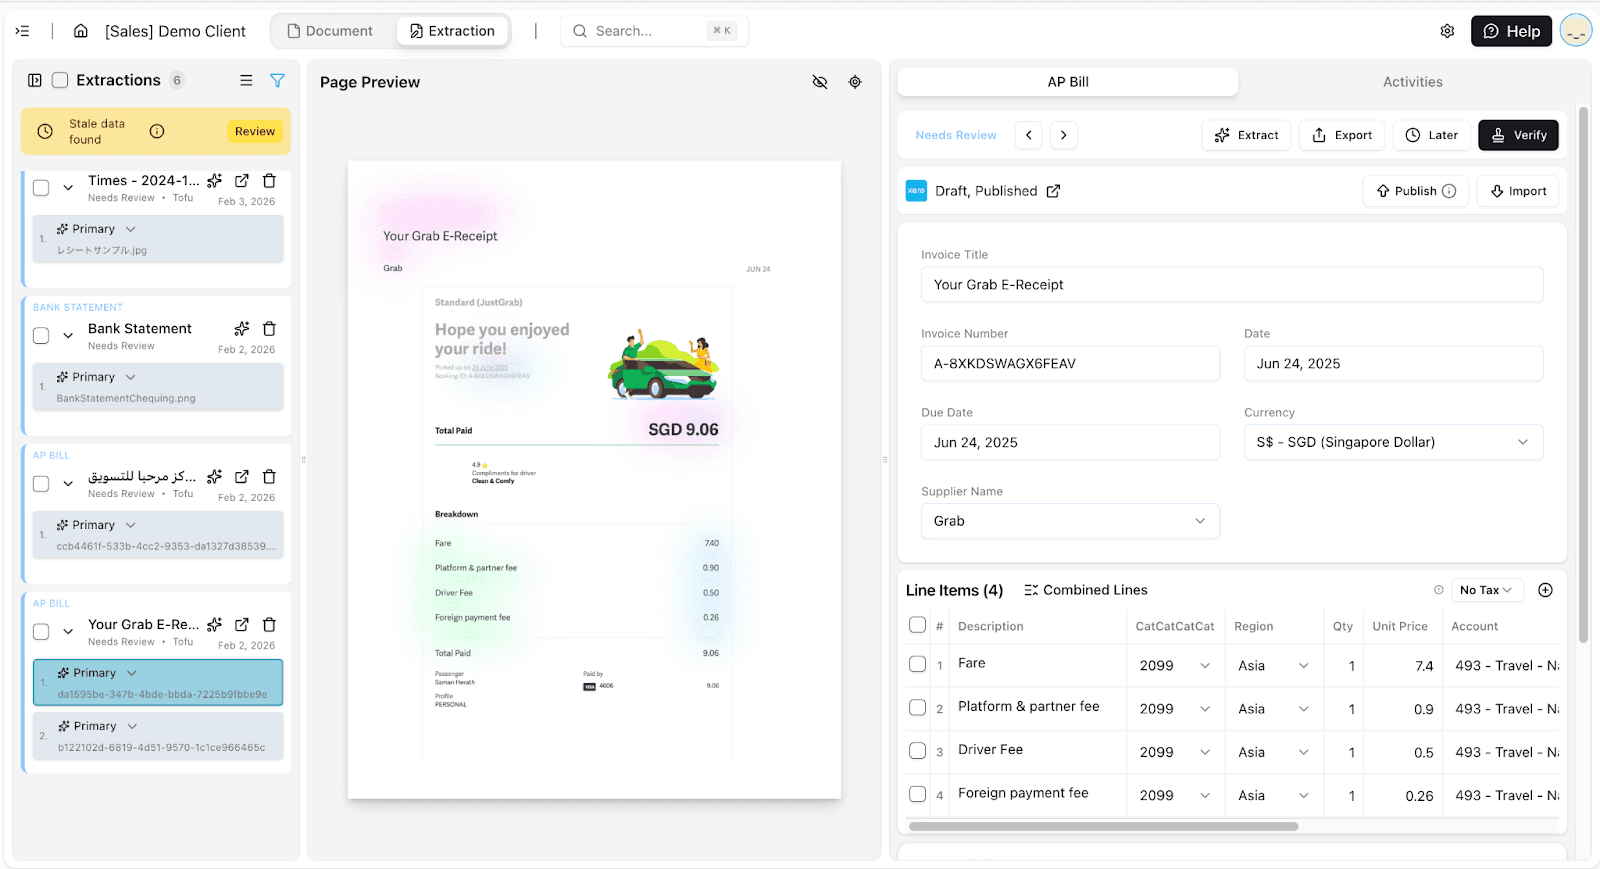This screenshot has width=1600, height=869.
Task: Select all extractions checkbox
Action: click(x=60, y=80)
